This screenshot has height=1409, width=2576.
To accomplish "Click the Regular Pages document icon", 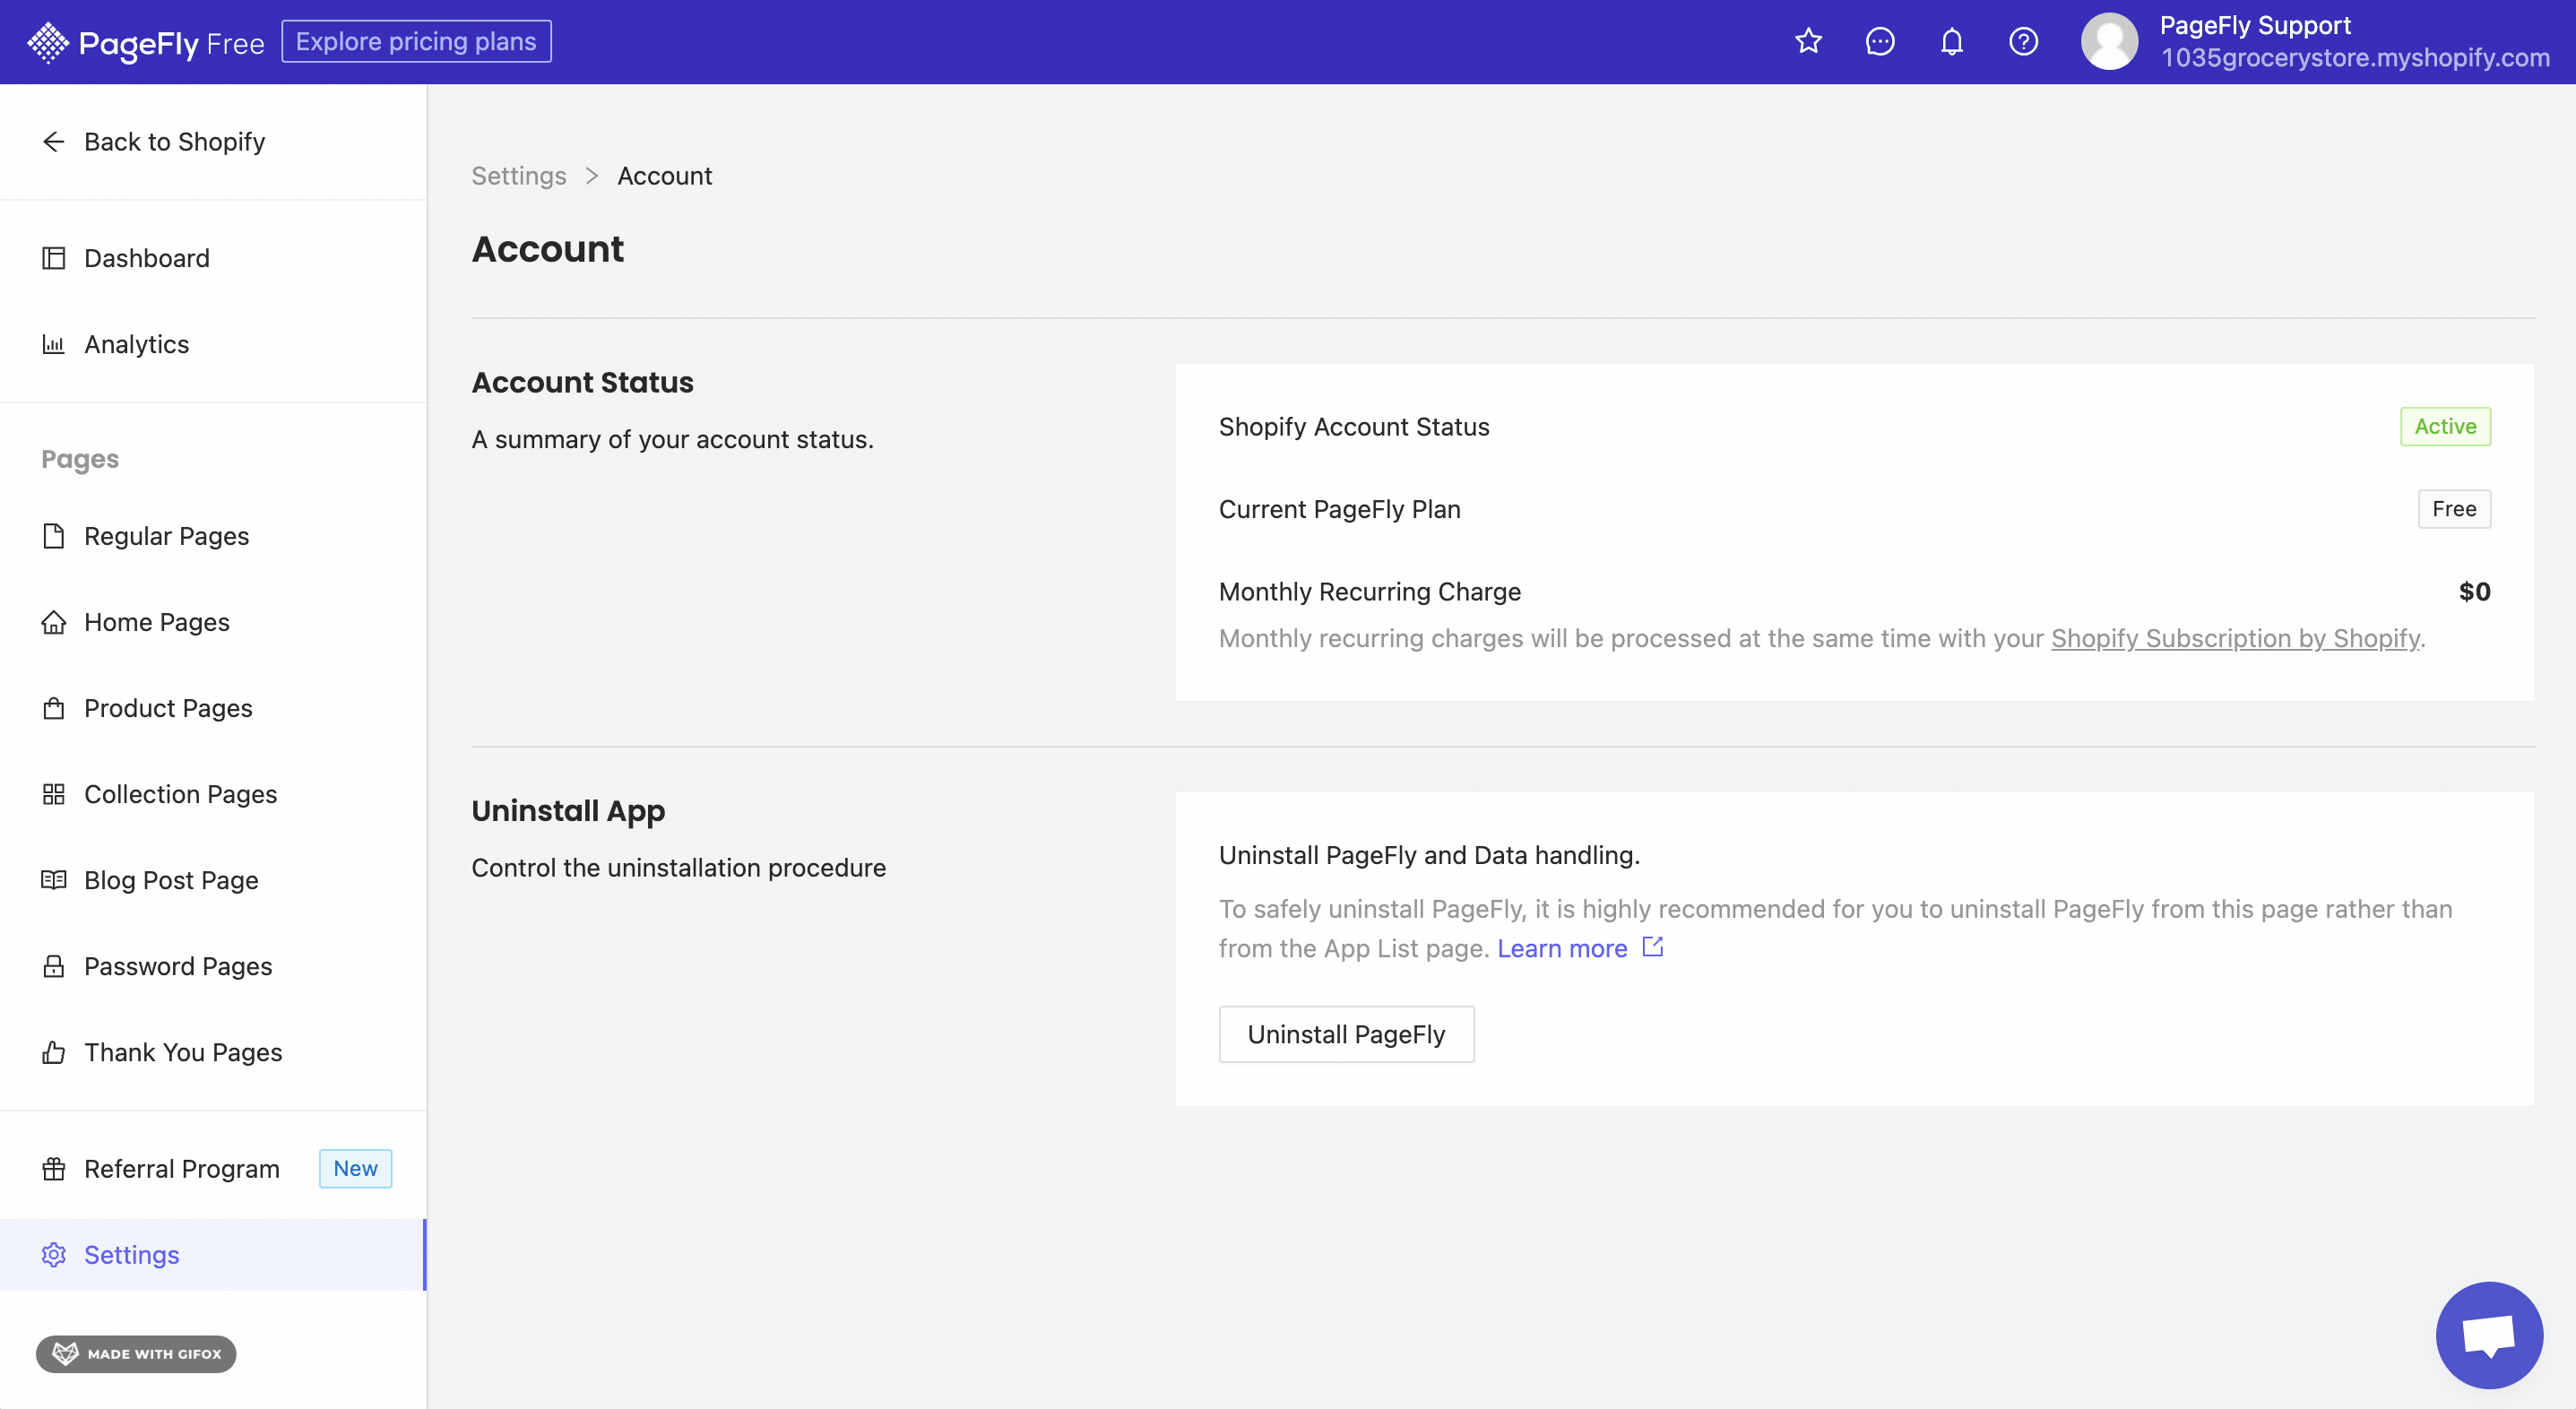I will [x=54, y=536].
